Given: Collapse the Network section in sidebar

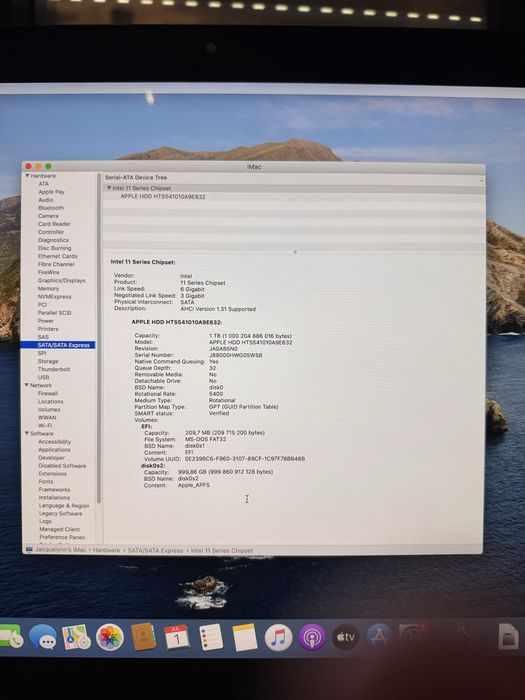Looking at the screenshot, I should [x=27, y=385].
